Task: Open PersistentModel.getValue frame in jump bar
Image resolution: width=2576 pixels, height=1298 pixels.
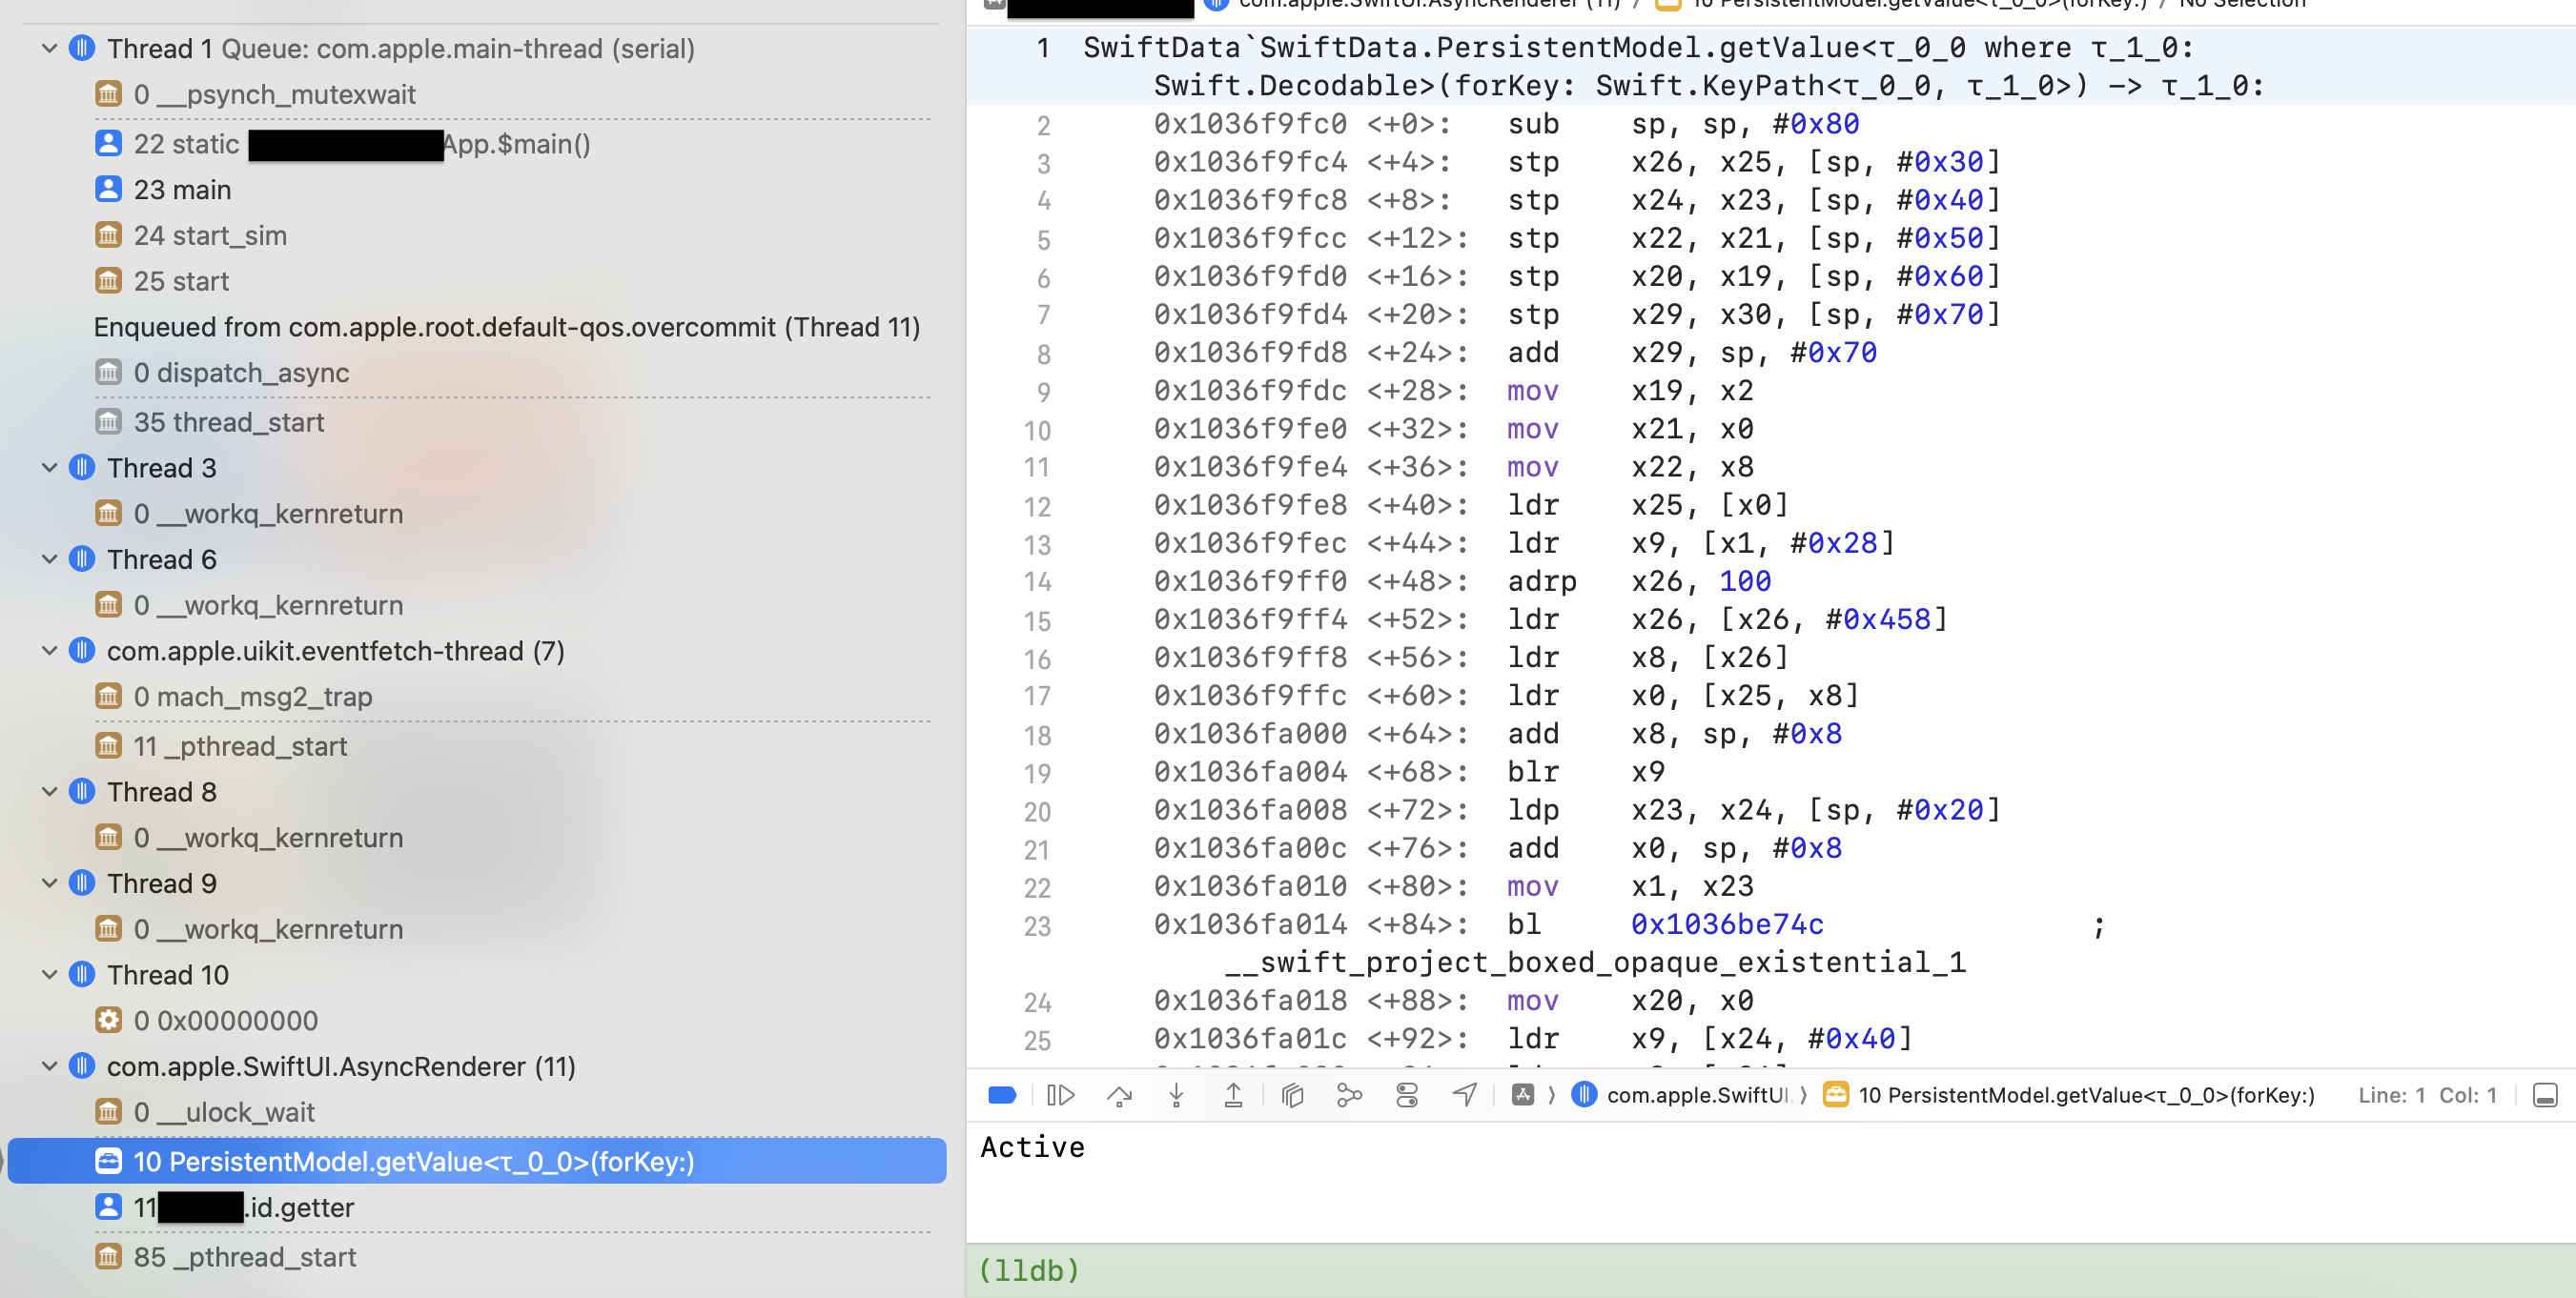Action: (x=2085, y=1095)
